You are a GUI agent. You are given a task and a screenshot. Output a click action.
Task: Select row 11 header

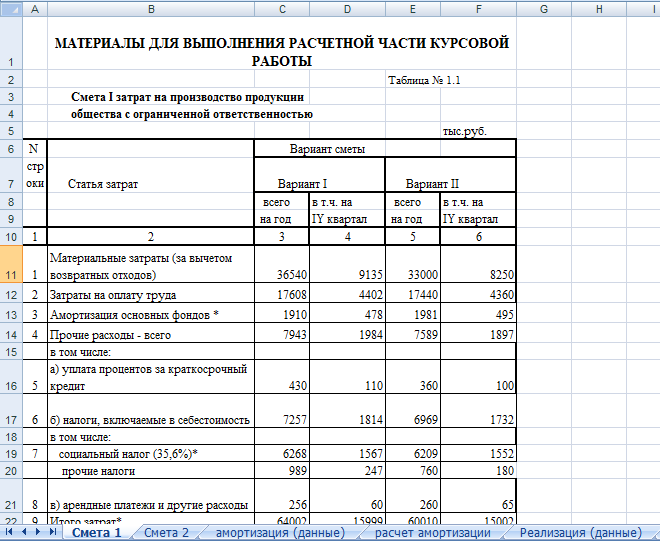tap(11, 264)
